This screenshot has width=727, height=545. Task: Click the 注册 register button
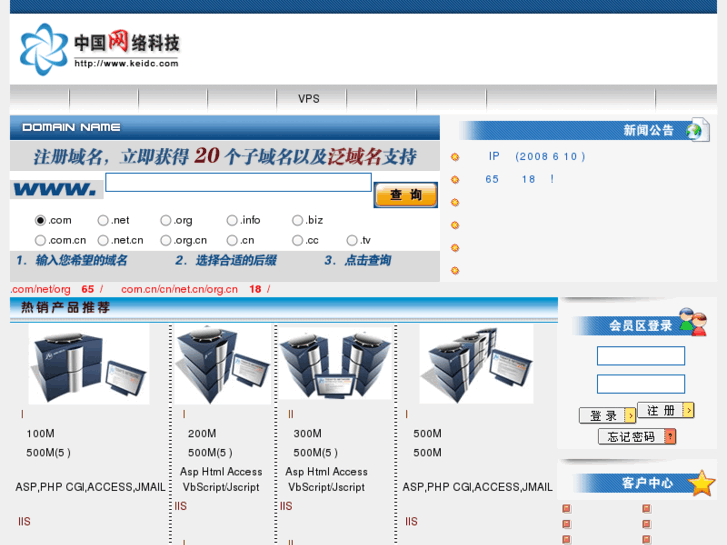666,410
